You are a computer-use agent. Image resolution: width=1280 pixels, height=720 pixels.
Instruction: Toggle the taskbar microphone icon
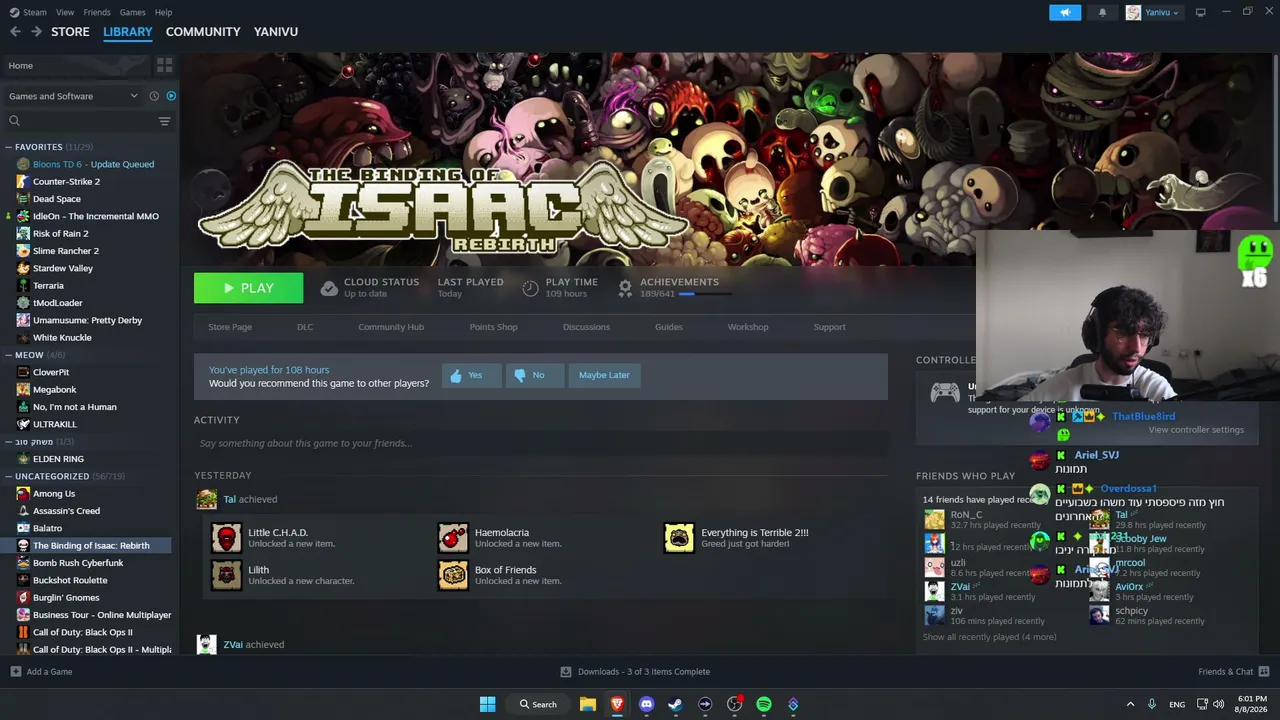[x=1152, y=704]
